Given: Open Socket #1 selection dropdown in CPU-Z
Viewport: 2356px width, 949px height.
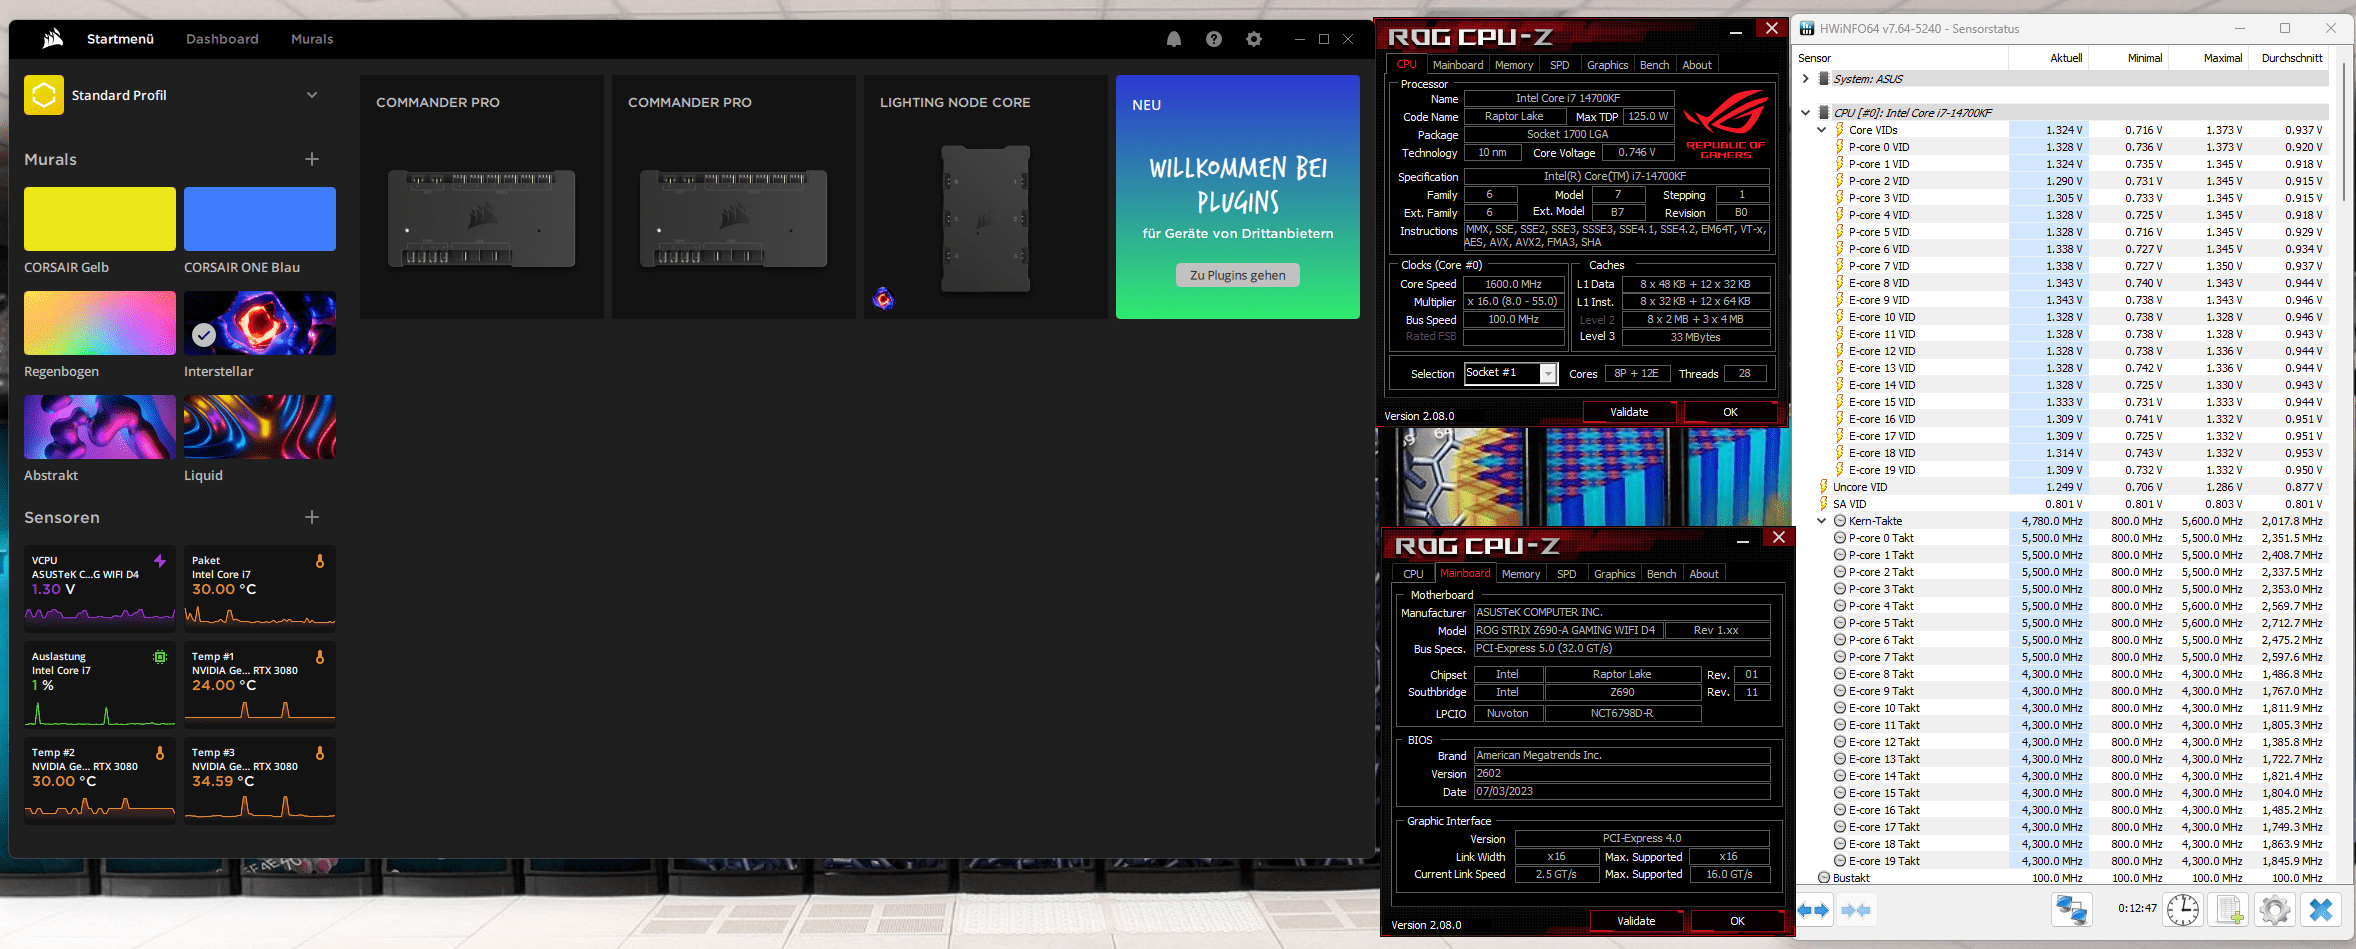Looking at the screenshot, I should pyautogui.click(x=1548, y=374).
